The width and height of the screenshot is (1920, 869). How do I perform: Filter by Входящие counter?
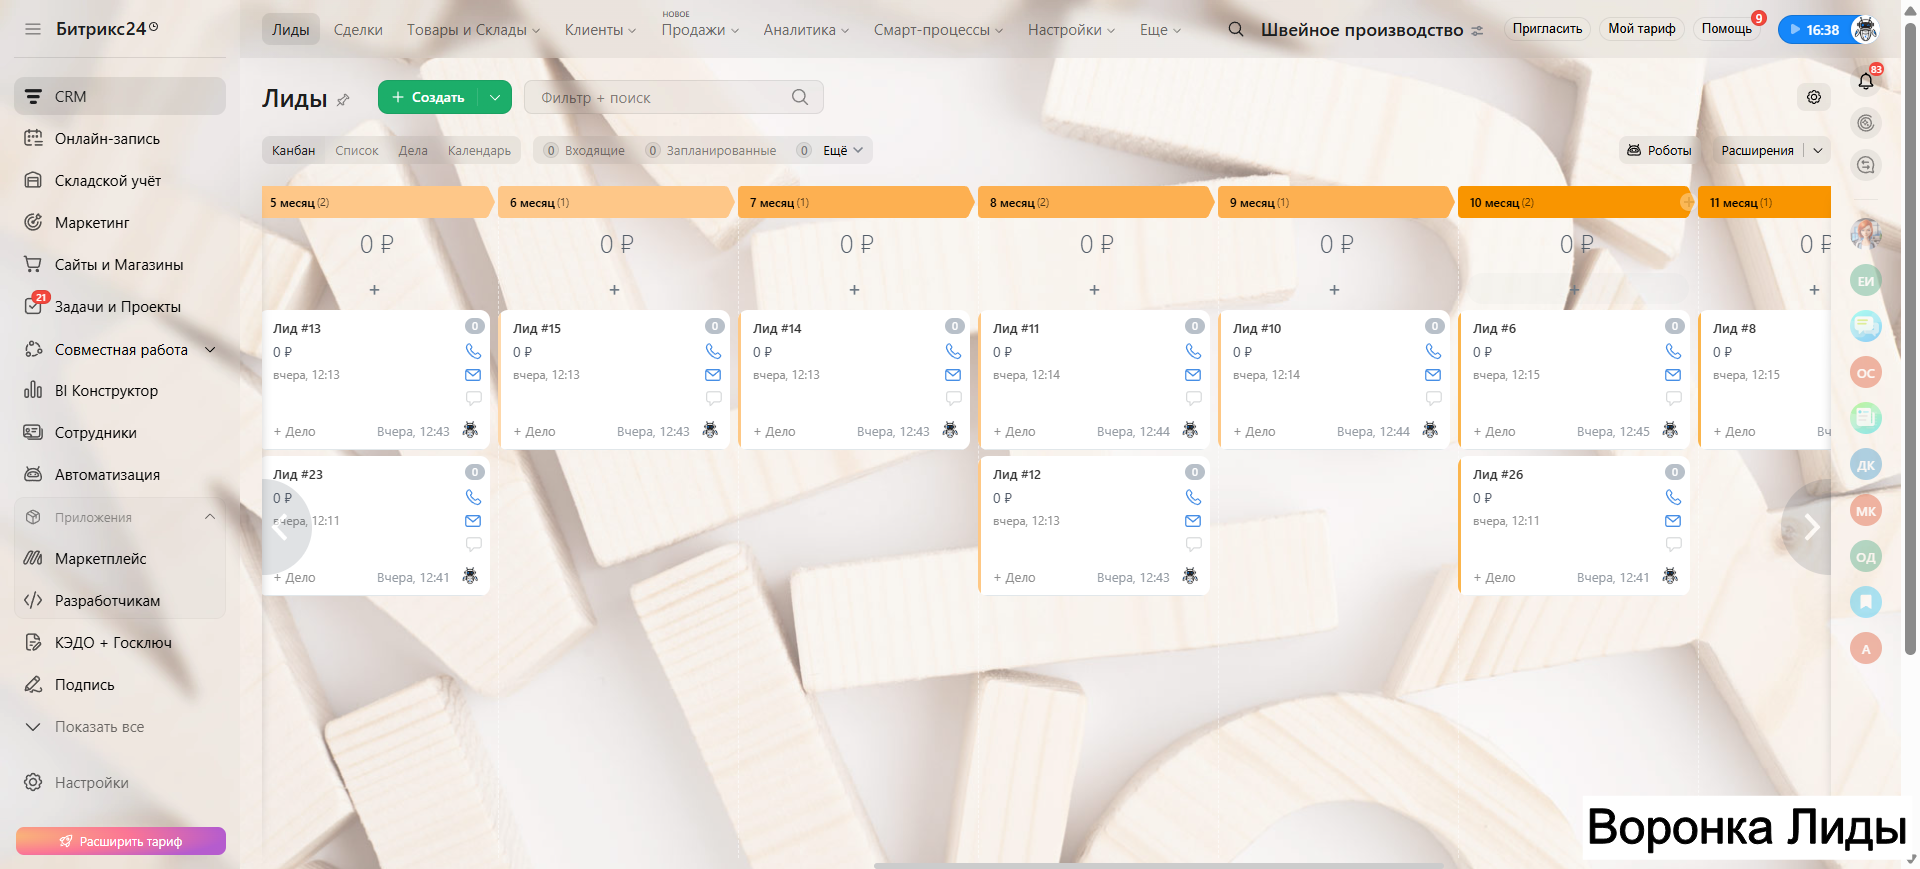coord(585,150)
